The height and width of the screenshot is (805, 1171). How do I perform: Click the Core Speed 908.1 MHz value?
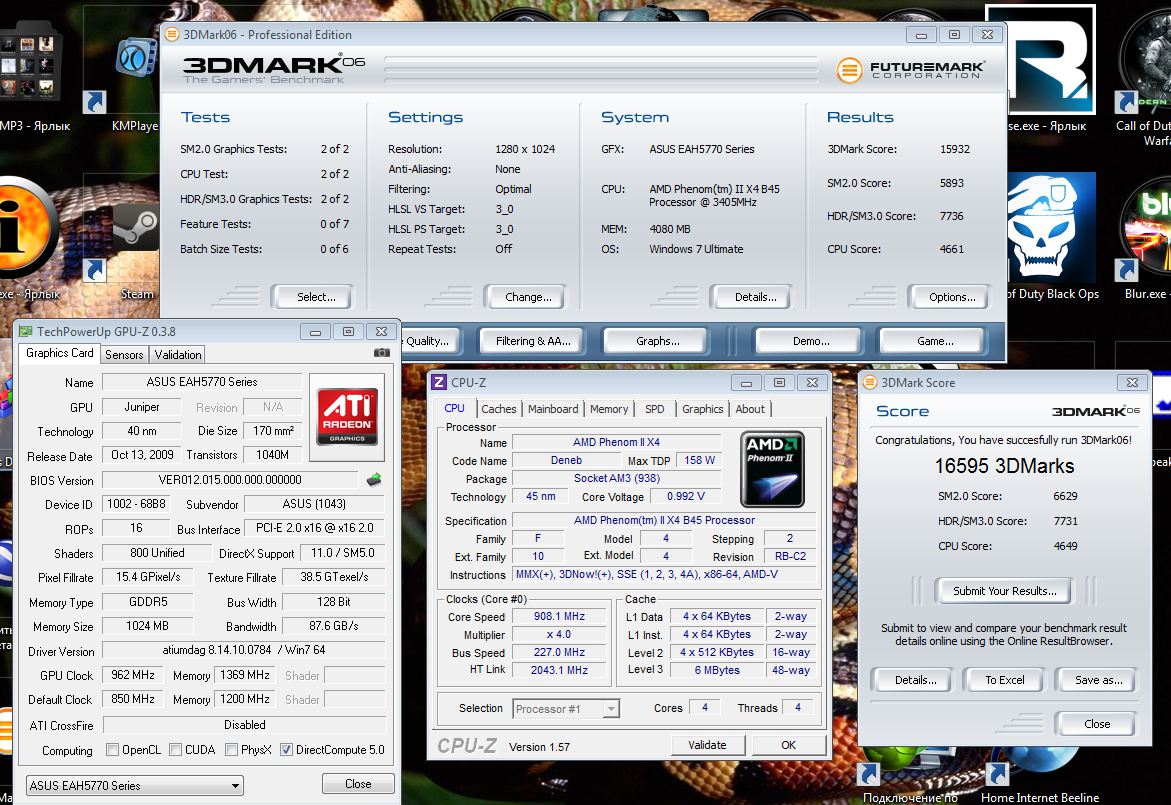[x=559, y=617]
